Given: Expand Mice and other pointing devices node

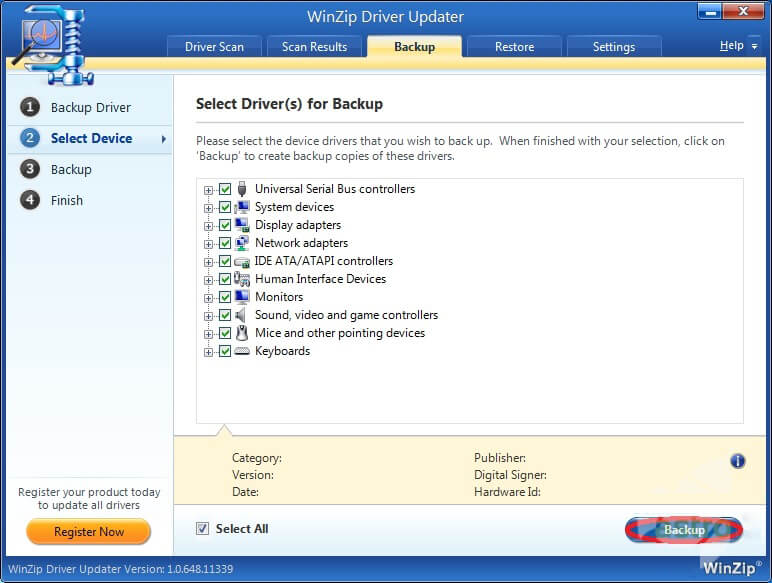Looking at the screenshot, I should (x=208, y=334).
